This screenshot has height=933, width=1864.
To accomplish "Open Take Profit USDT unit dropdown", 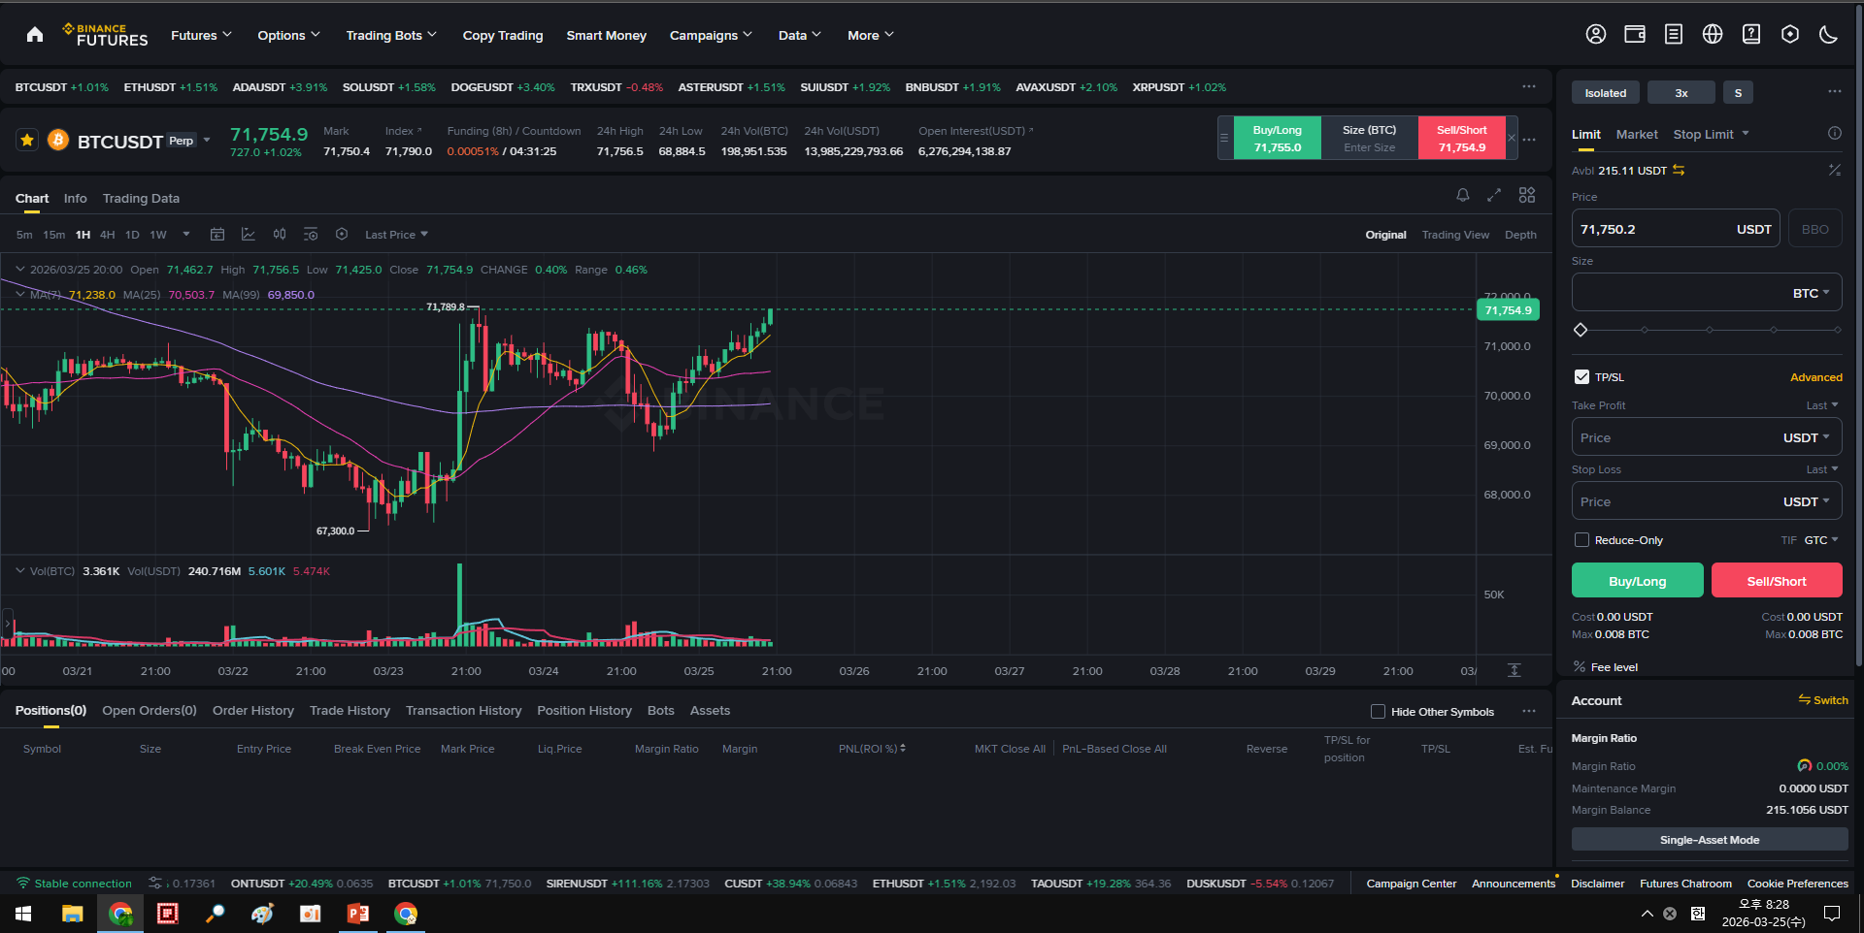I will coord(1806,437).
